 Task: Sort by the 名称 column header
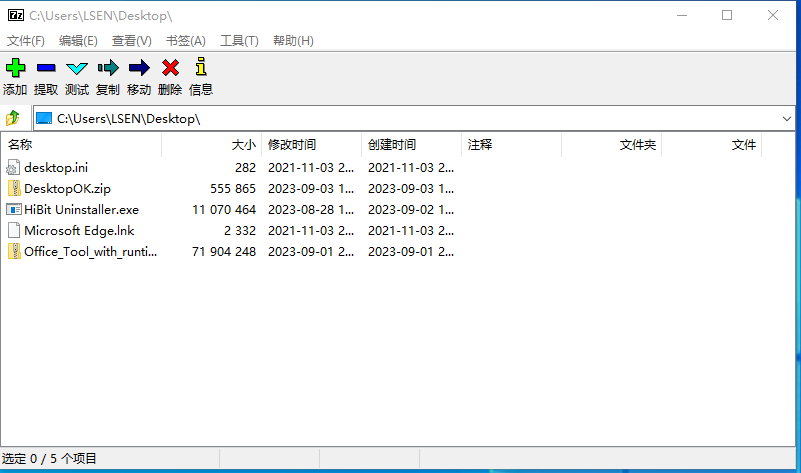pyautogui.click(x=82, y=145)
